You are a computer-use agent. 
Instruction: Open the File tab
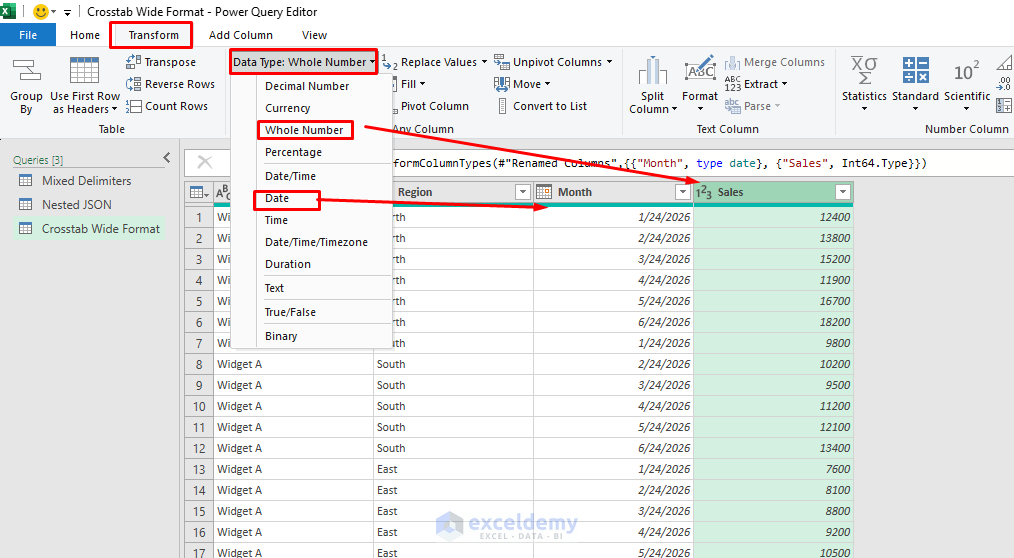pos(28,35)
